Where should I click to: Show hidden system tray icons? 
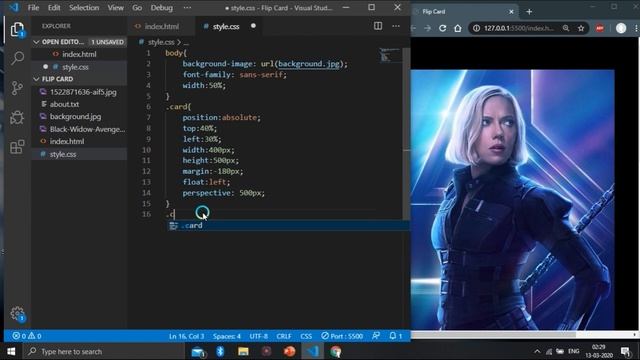[537, 351]
